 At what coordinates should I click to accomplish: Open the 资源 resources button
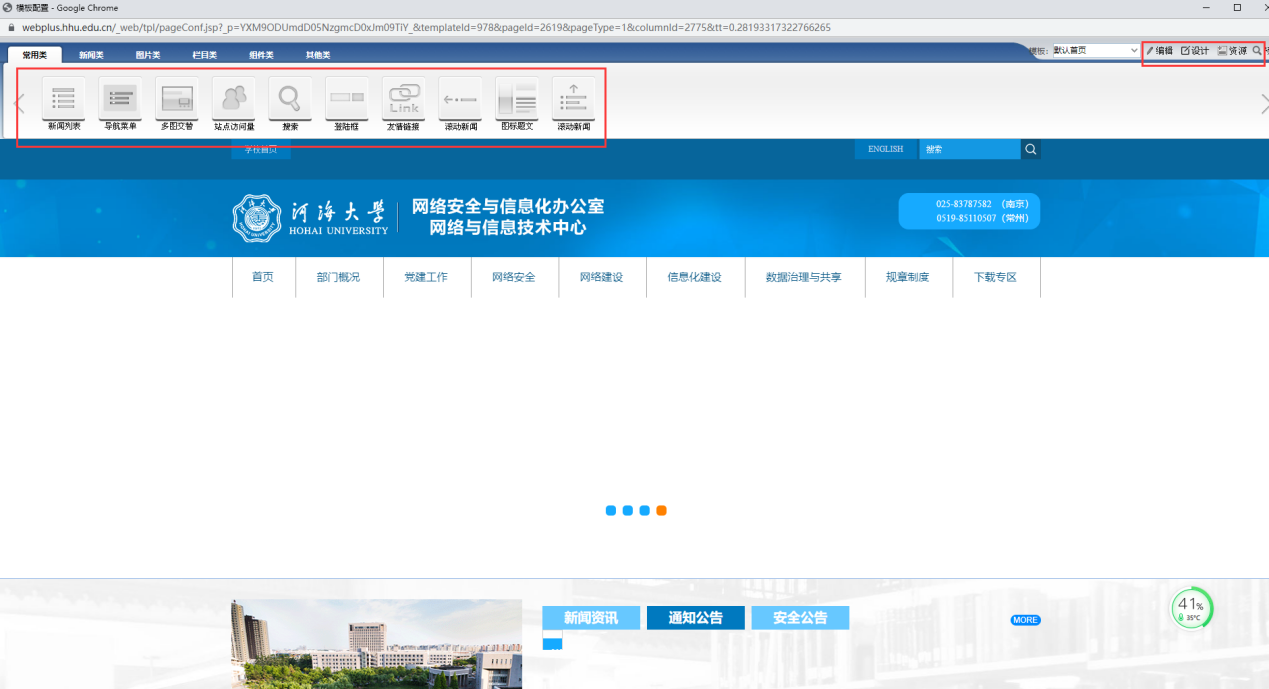click(1232, 50)
